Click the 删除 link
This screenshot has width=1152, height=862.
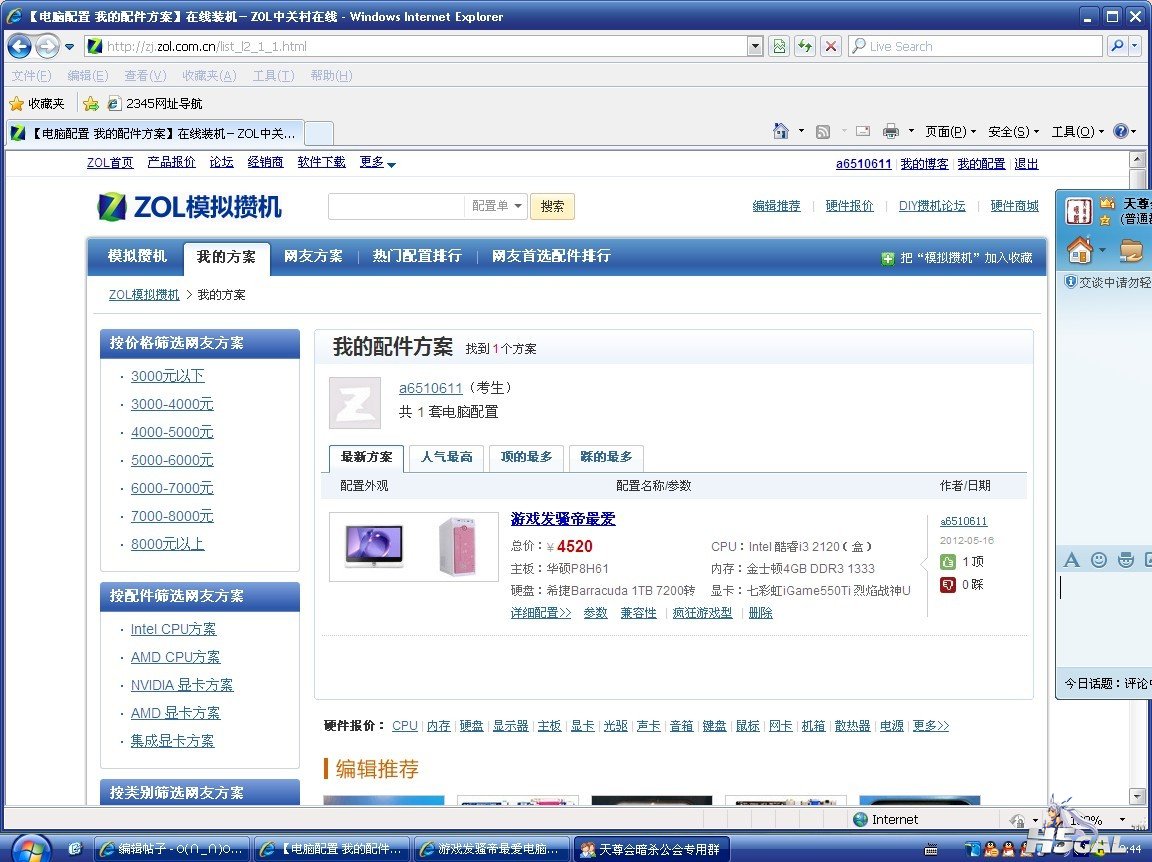point(760,613)
